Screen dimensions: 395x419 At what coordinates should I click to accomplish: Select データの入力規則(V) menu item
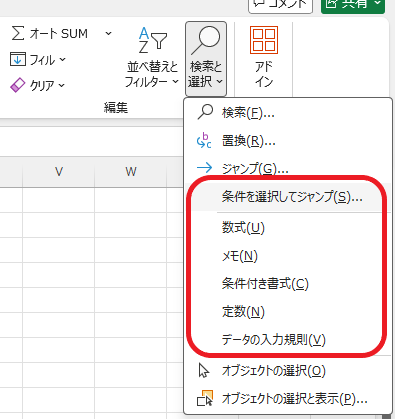(288, 340)
